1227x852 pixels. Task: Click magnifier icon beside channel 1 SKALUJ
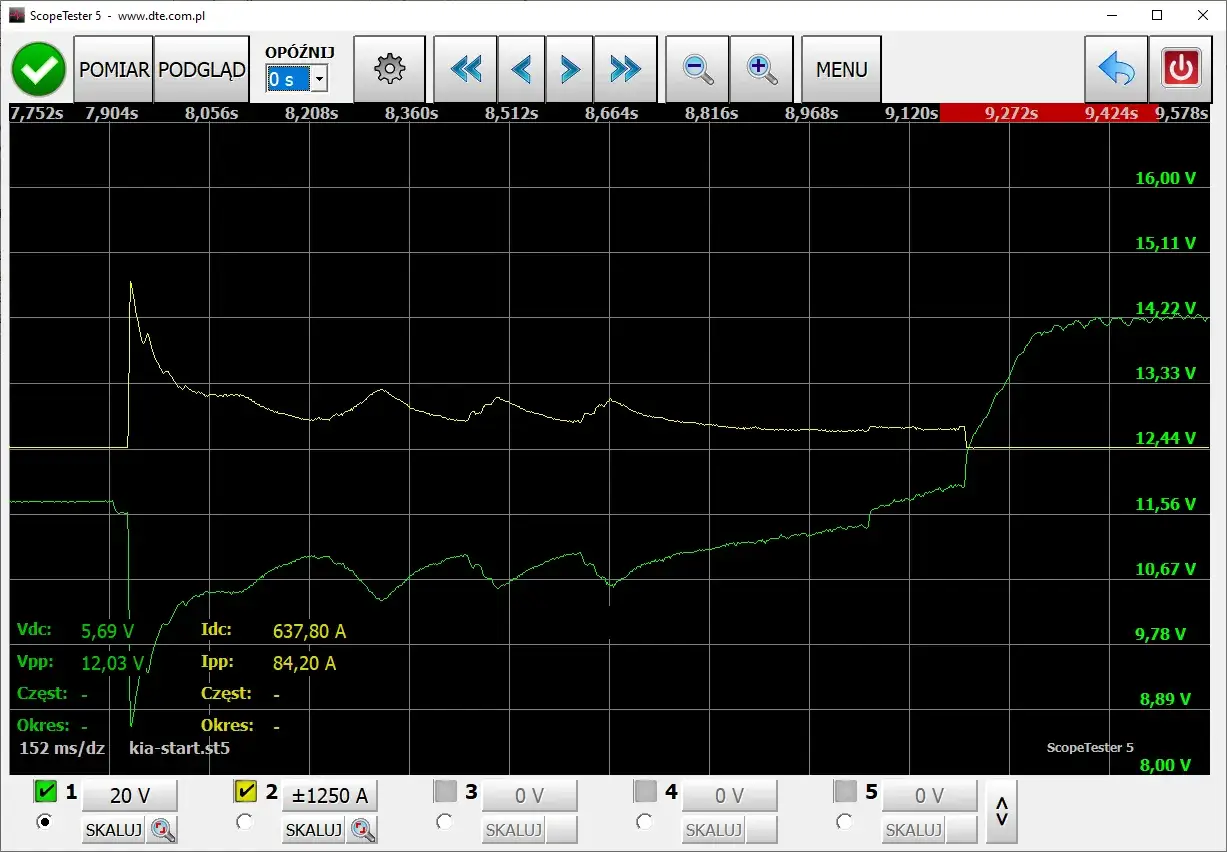click(162, 829)
